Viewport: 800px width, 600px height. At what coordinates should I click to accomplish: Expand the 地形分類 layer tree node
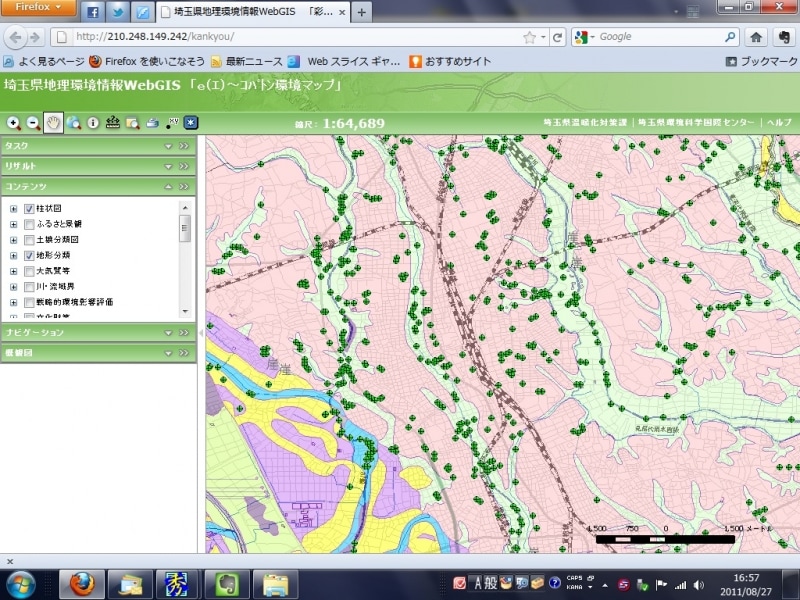(13, 256)
